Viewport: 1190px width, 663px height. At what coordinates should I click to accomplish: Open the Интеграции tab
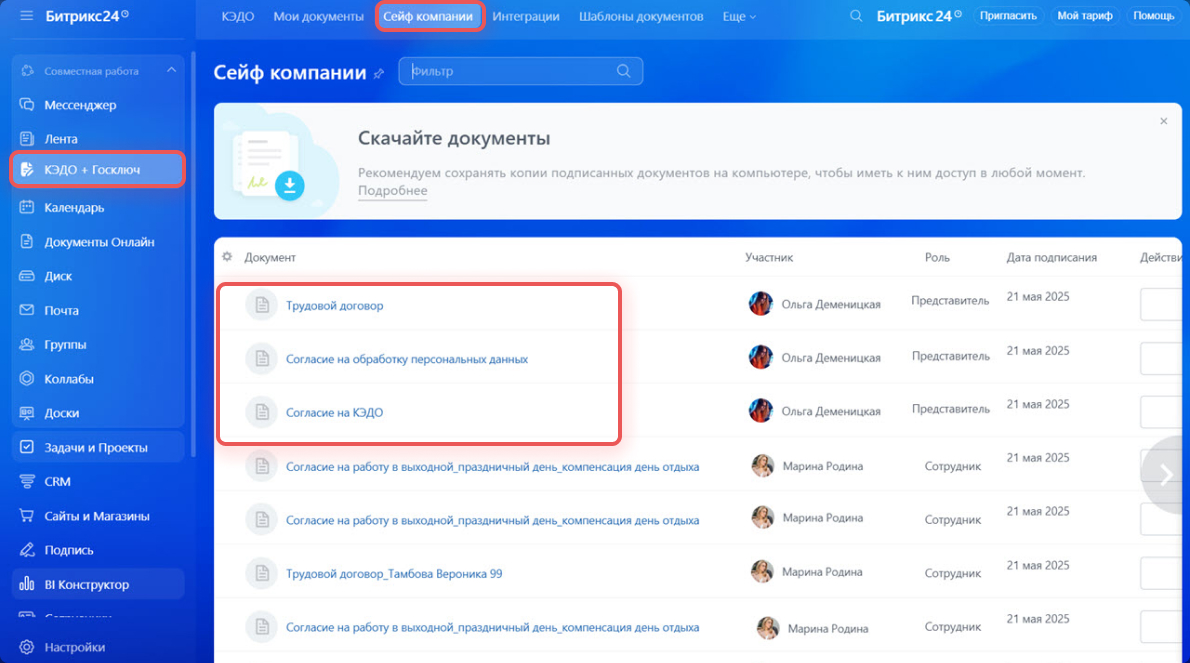[526, 17]
